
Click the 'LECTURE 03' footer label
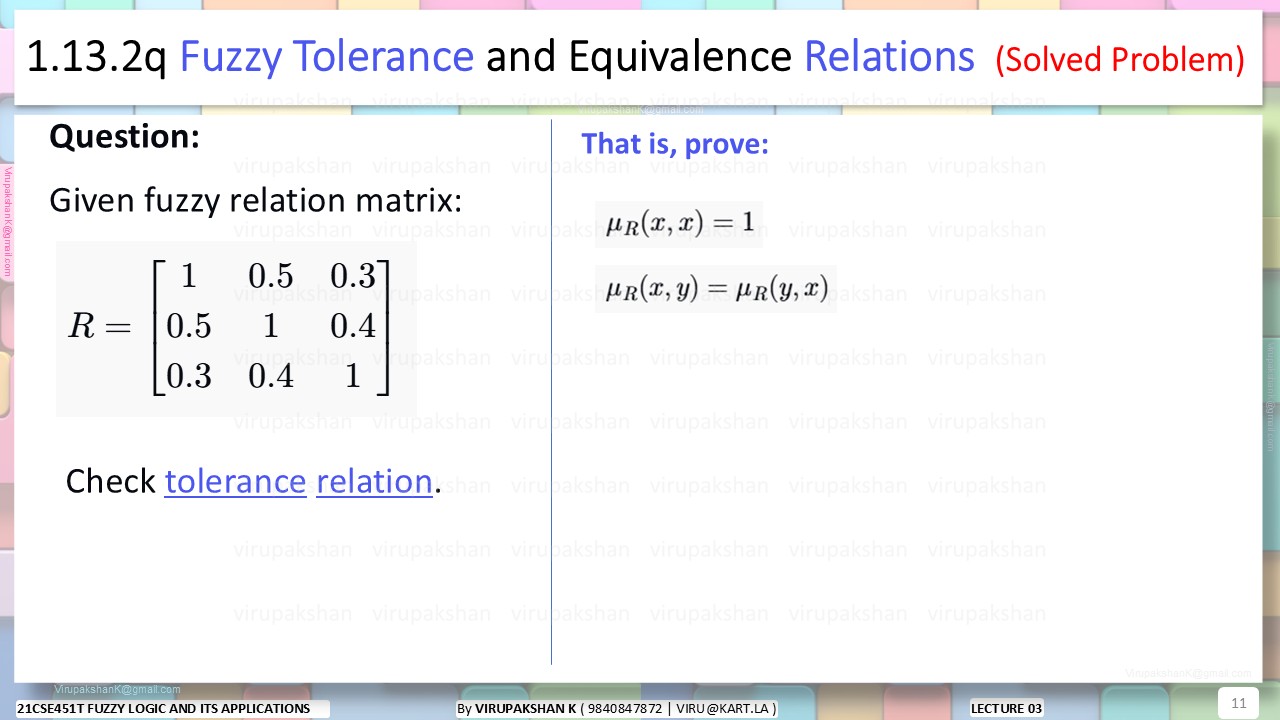(x=1007, y=709)
